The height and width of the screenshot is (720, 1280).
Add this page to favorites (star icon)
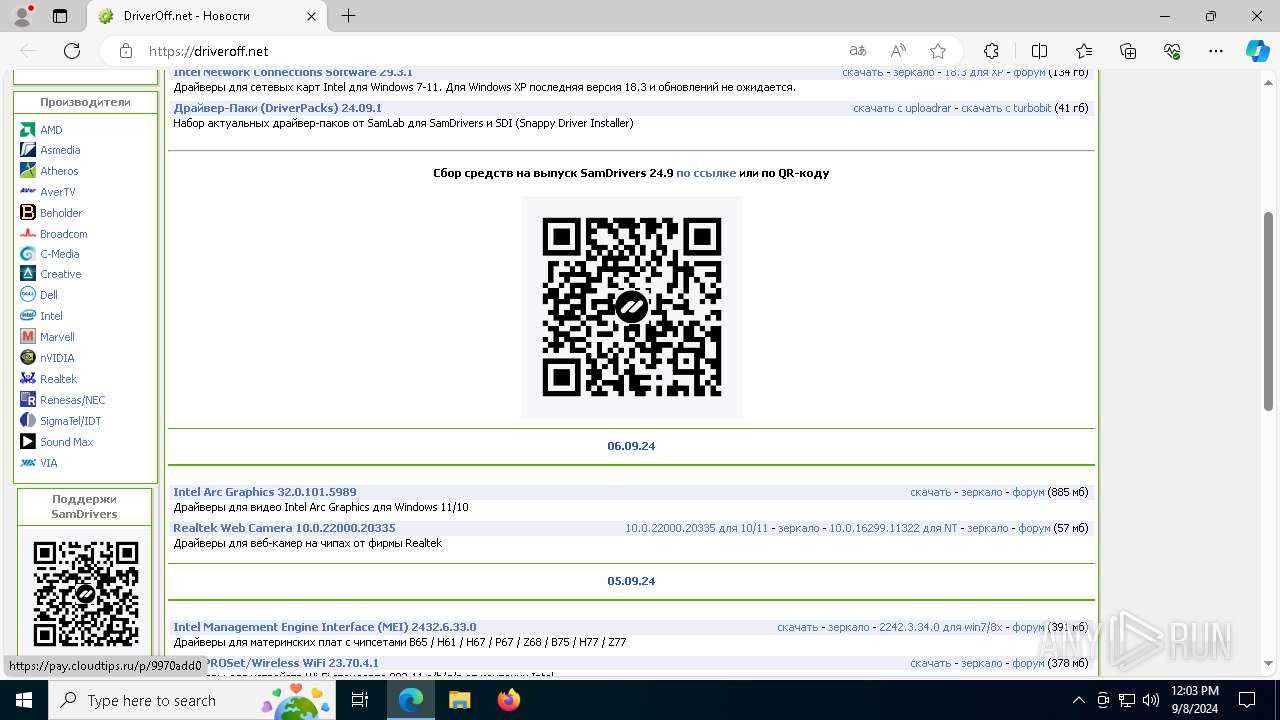[937, 51]
